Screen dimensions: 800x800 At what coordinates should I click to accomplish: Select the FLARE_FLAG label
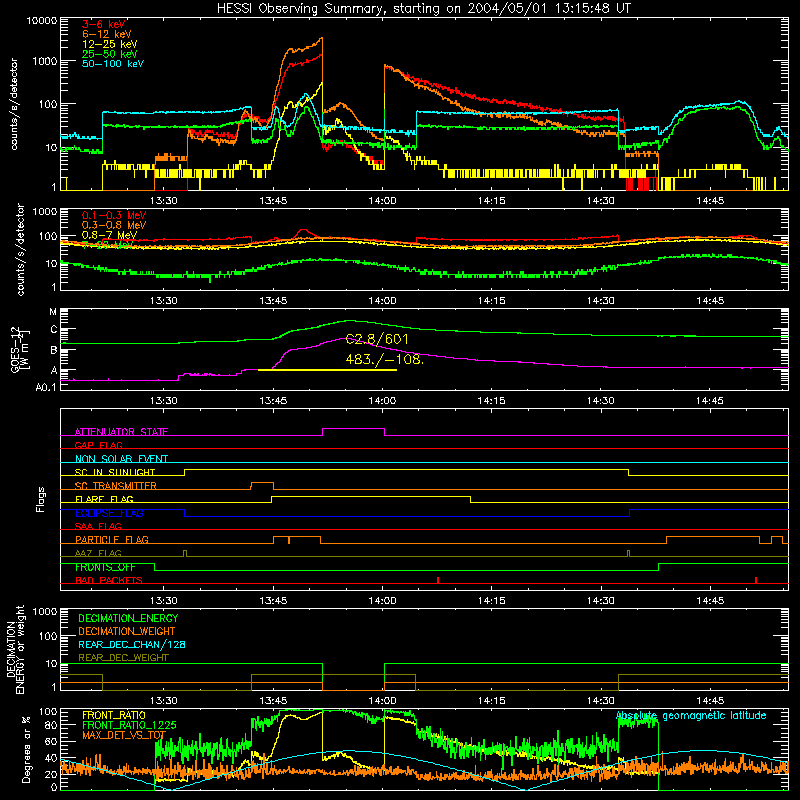click(x=104, y=499)
